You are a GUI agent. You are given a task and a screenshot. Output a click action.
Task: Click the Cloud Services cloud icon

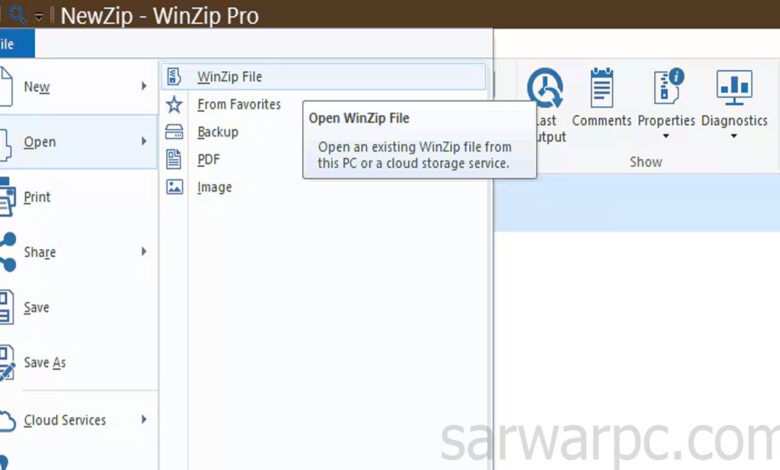[x=7, y=421]
